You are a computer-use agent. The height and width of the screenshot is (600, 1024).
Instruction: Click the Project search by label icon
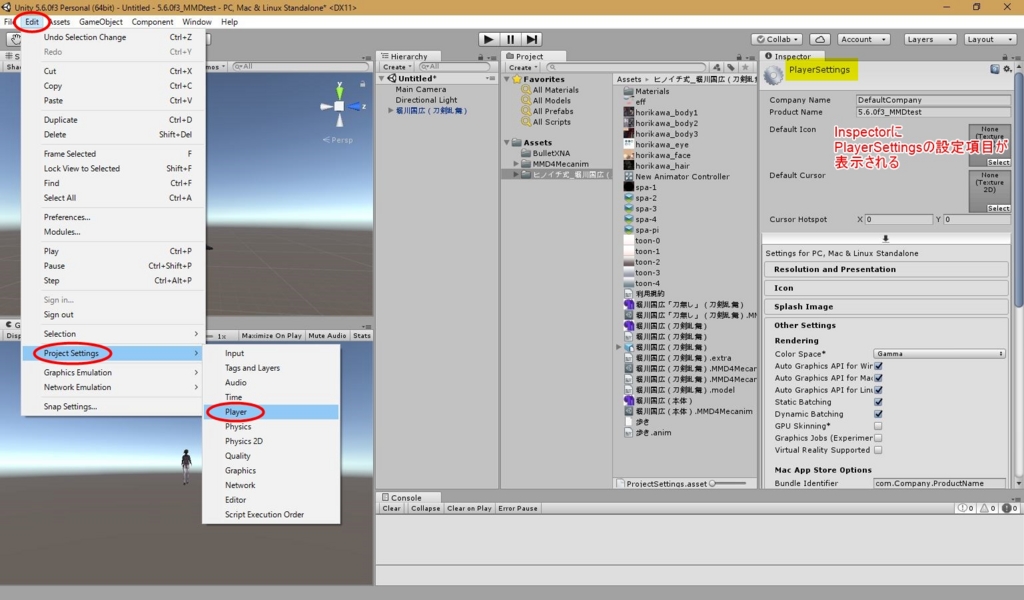(731, 67)
